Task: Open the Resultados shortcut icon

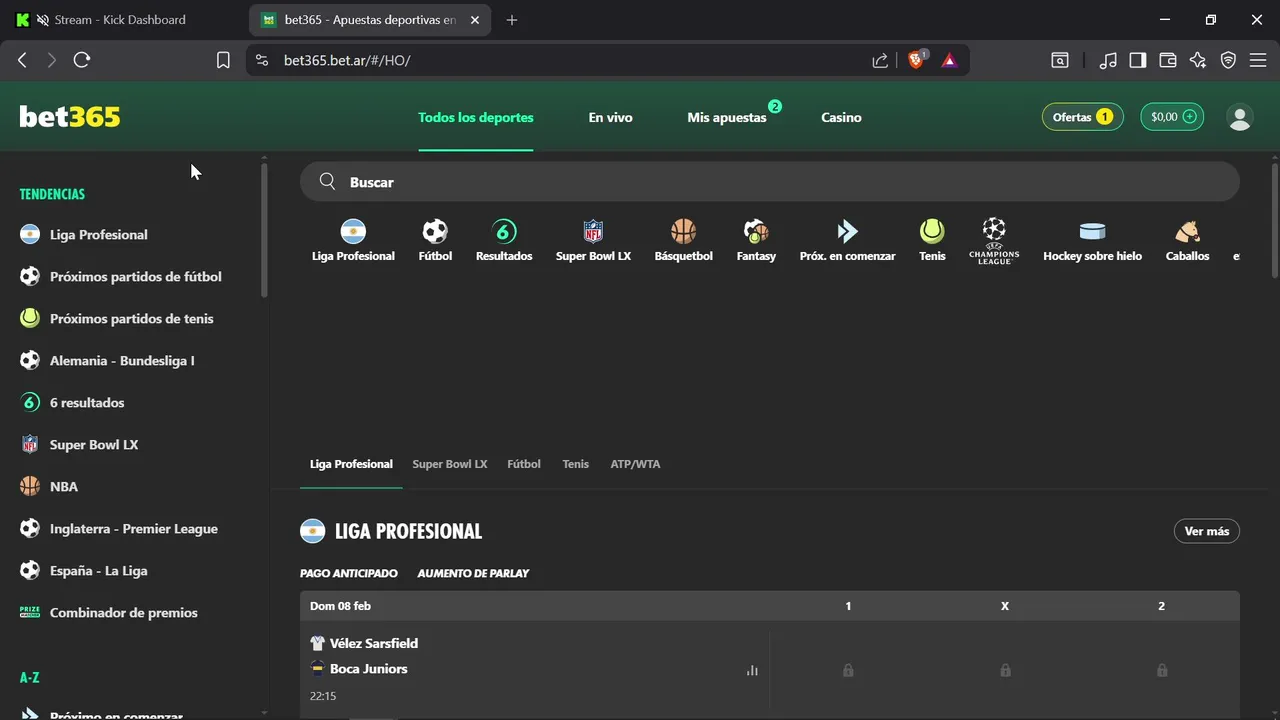Action: coord(504,232)
